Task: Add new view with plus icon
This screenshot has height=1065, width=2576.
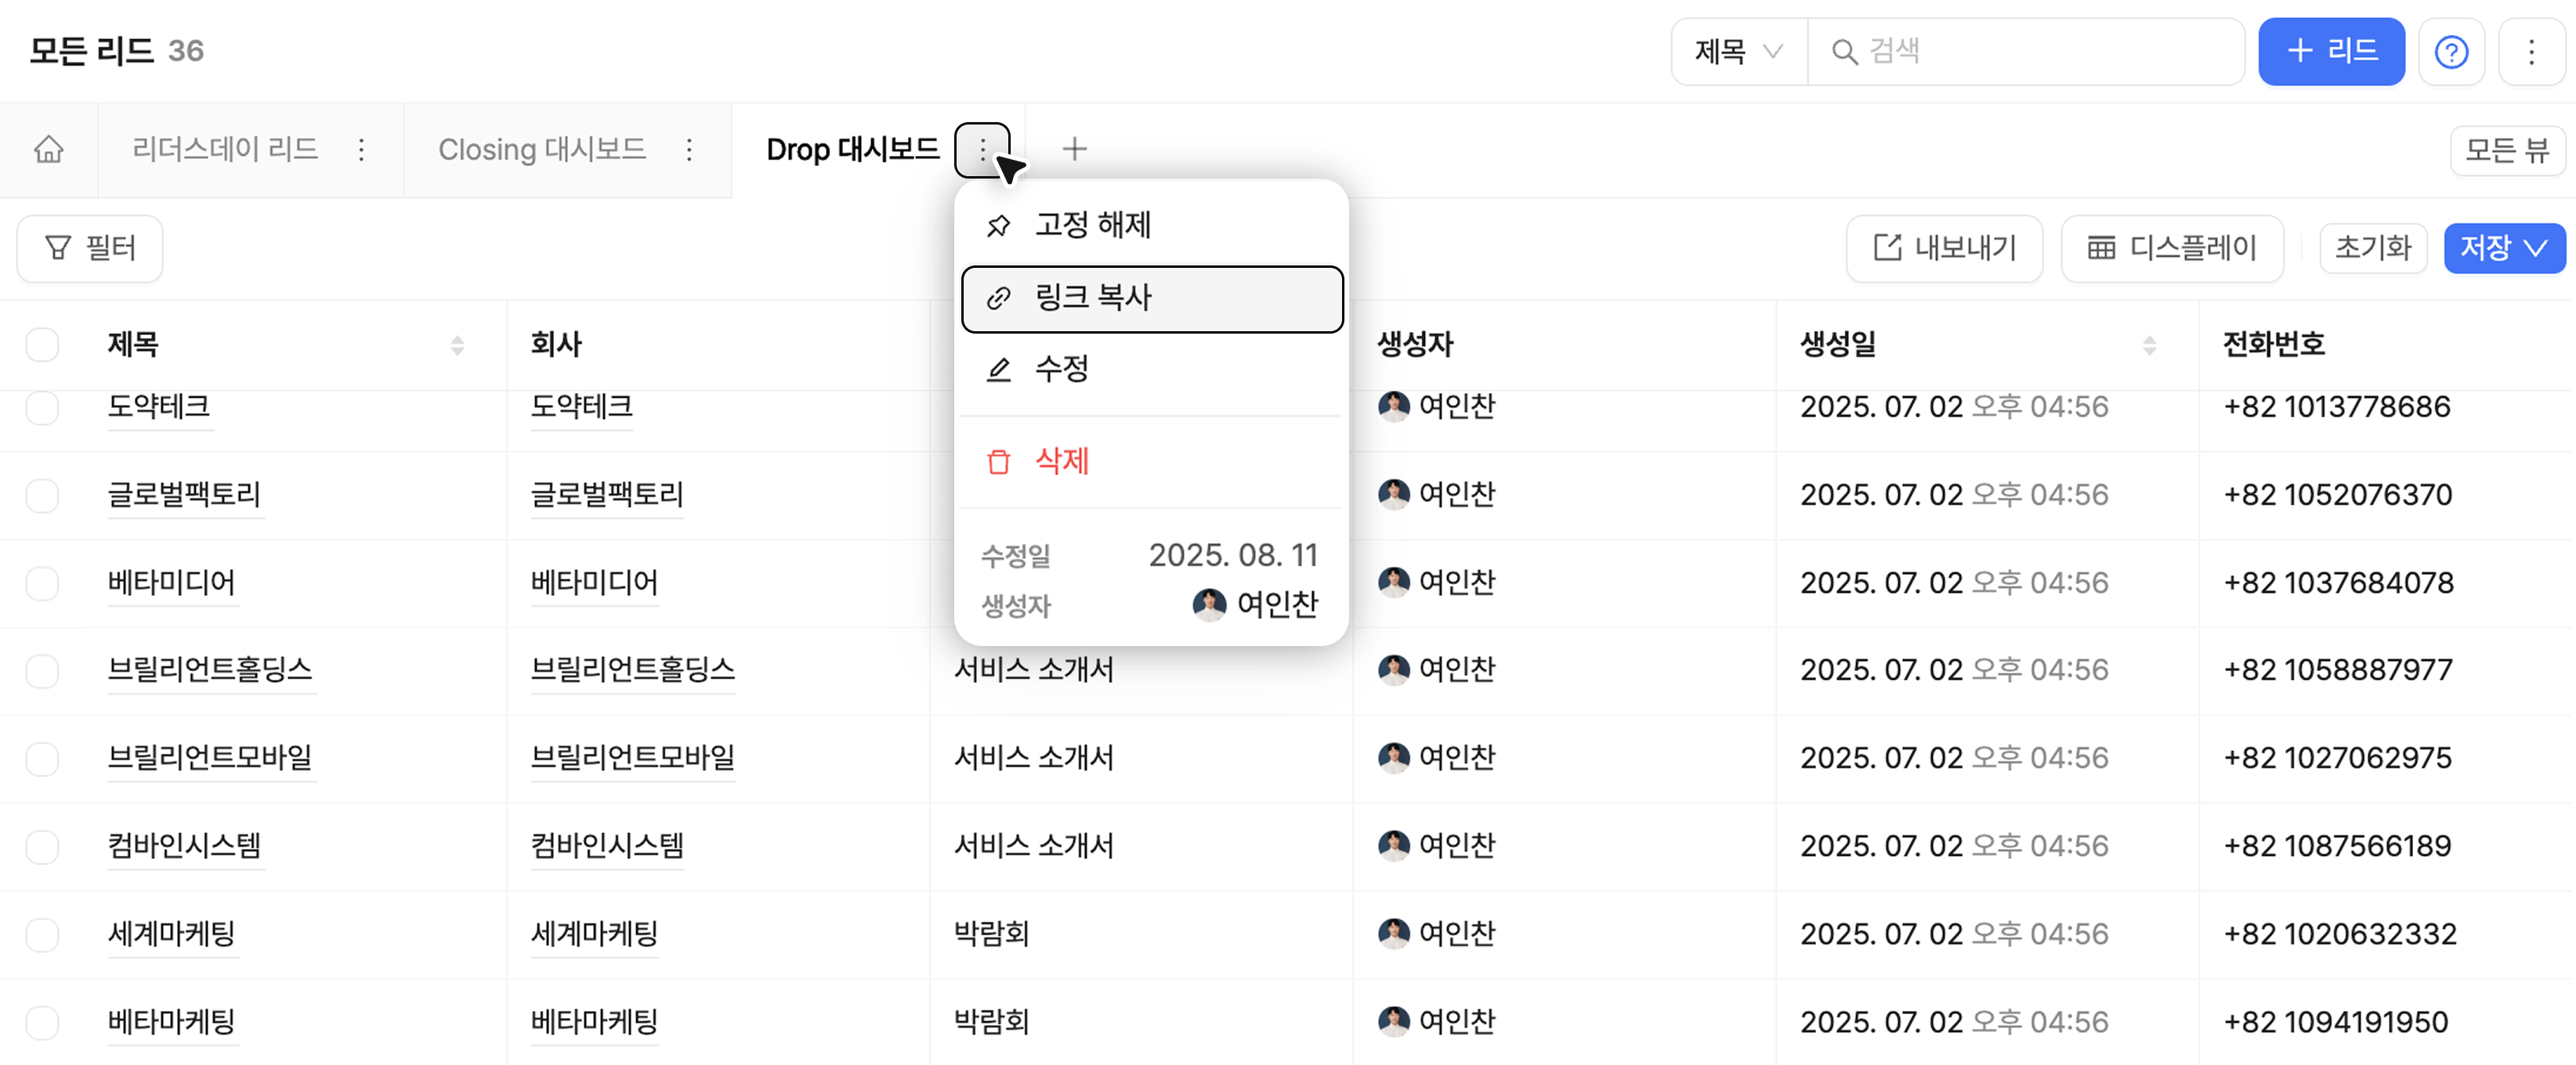Action: [1074, 149]
